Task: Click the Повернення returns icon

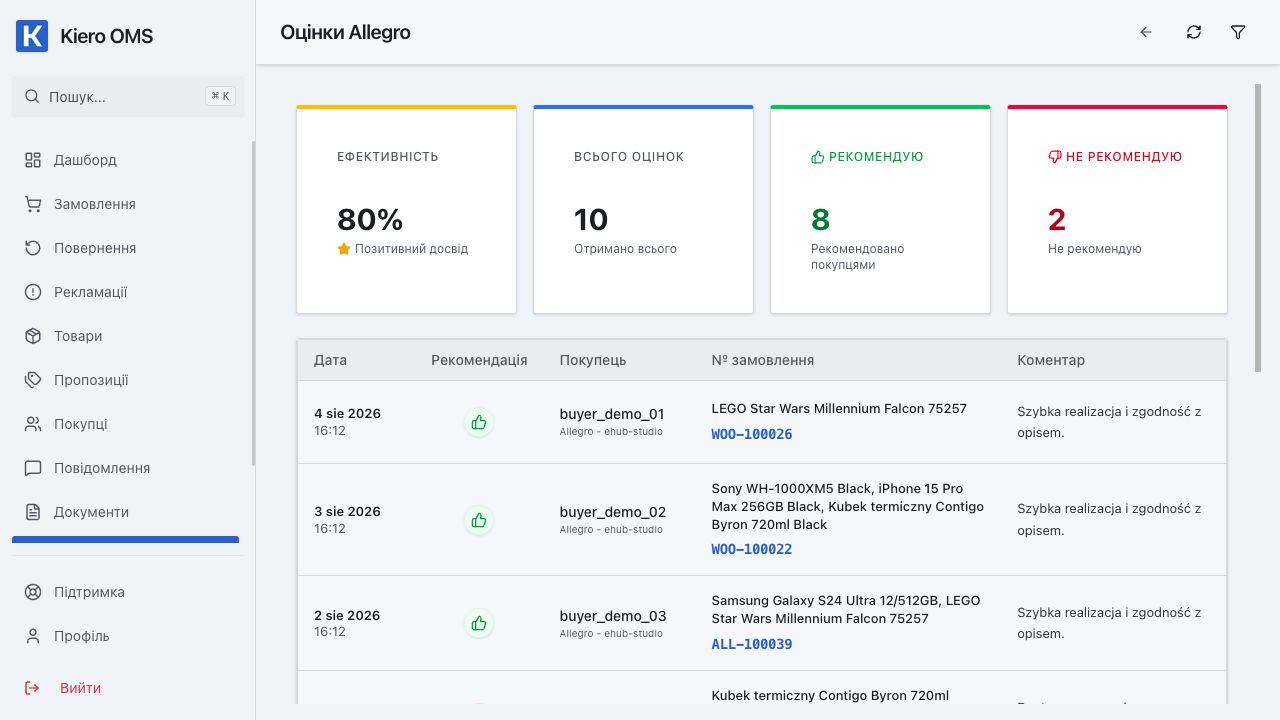Action: pyautogui.click(x=33, y=248)
